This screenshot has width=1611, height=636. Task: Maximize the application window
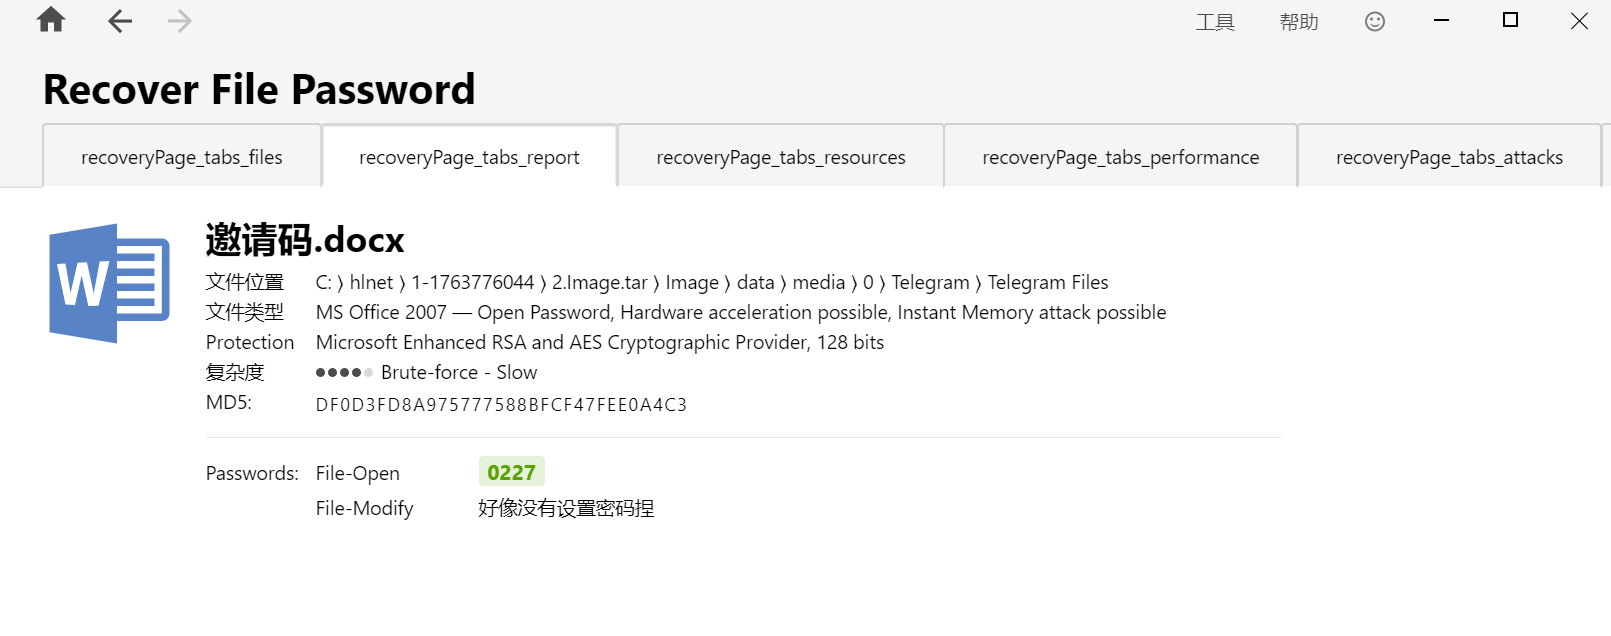click(1510, 20)
